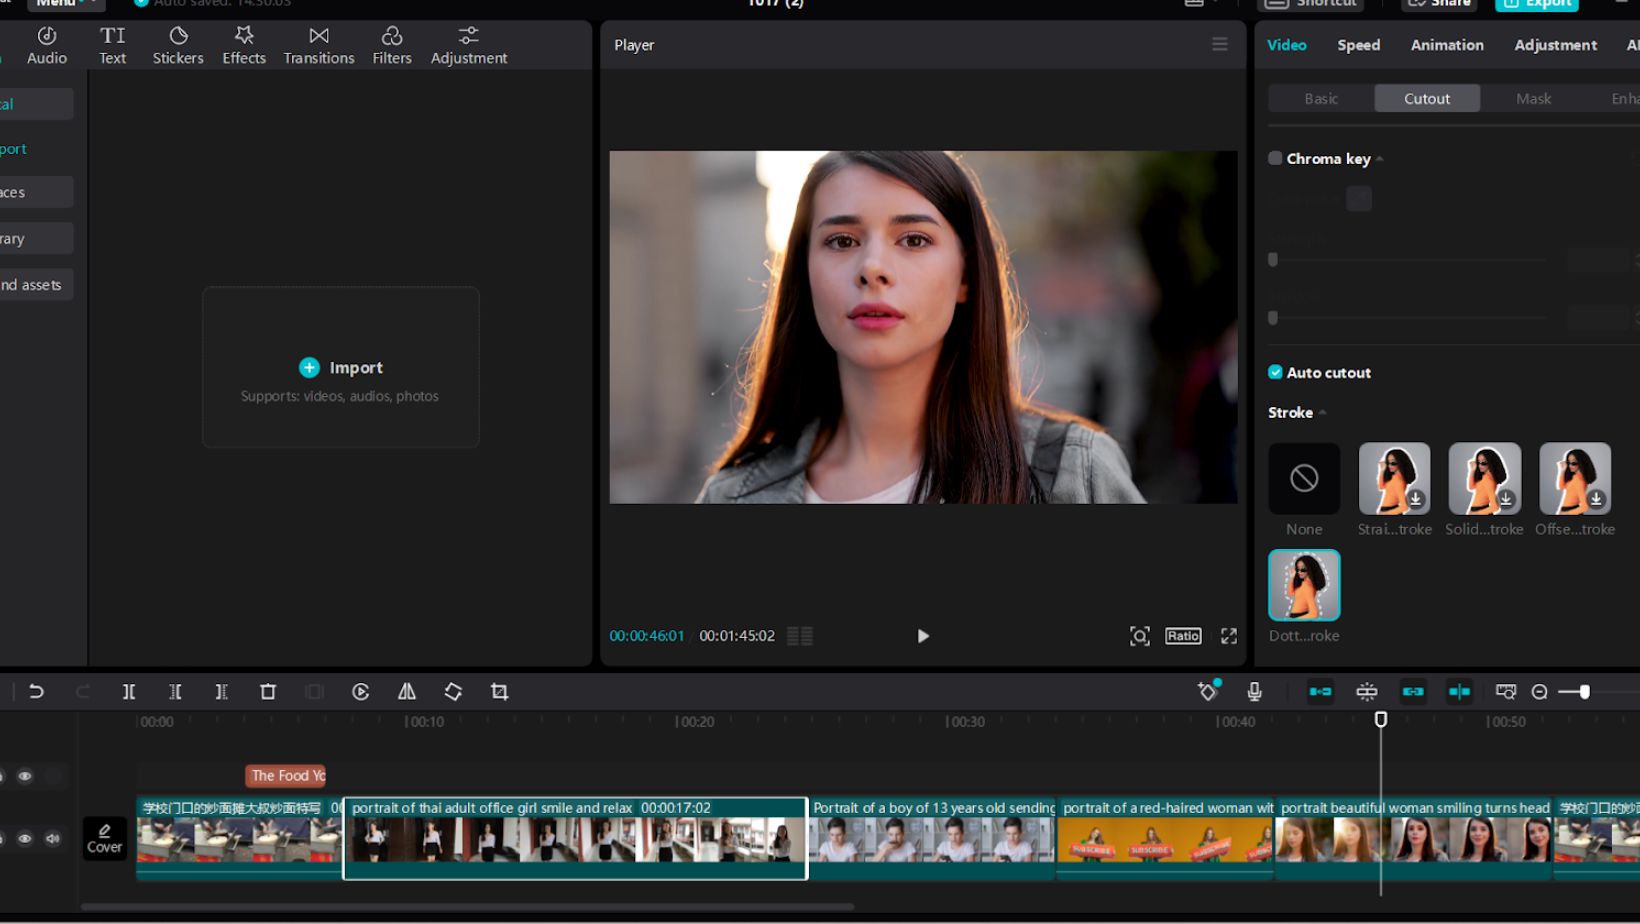Viewport: 1640px width, 924px height.
Task: Select the Dotted stroke thumbnail
Action: [x=1304, y=585]
